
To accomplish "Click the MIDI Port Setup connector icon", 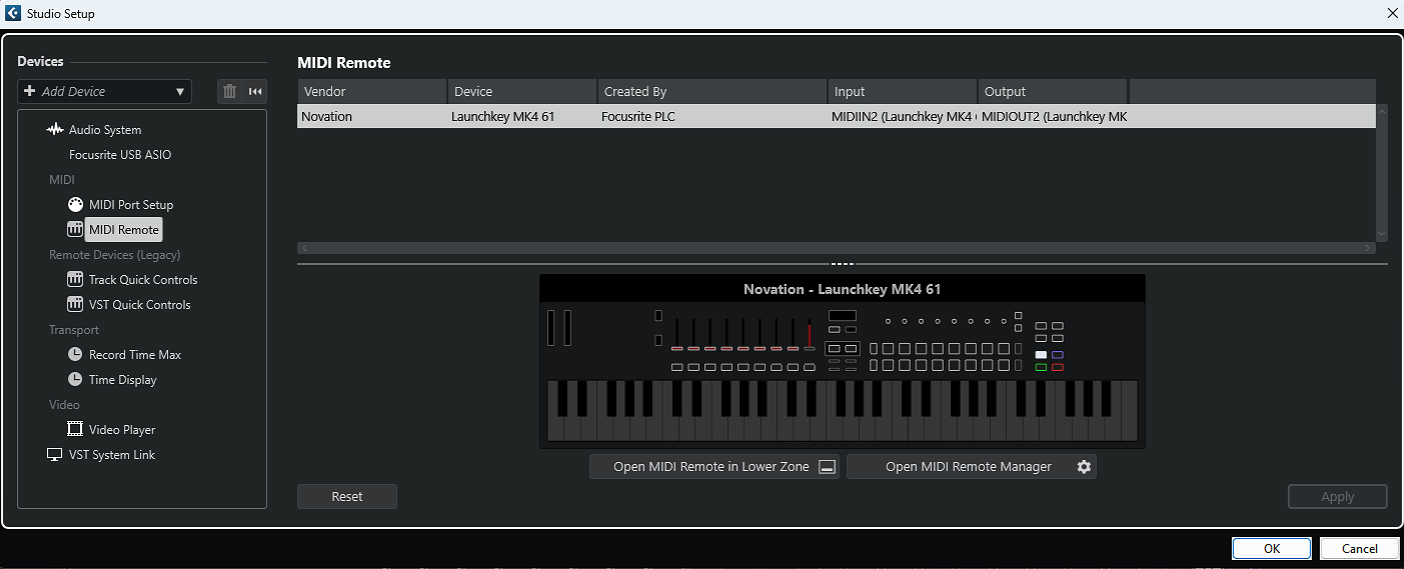I will 75,204.
